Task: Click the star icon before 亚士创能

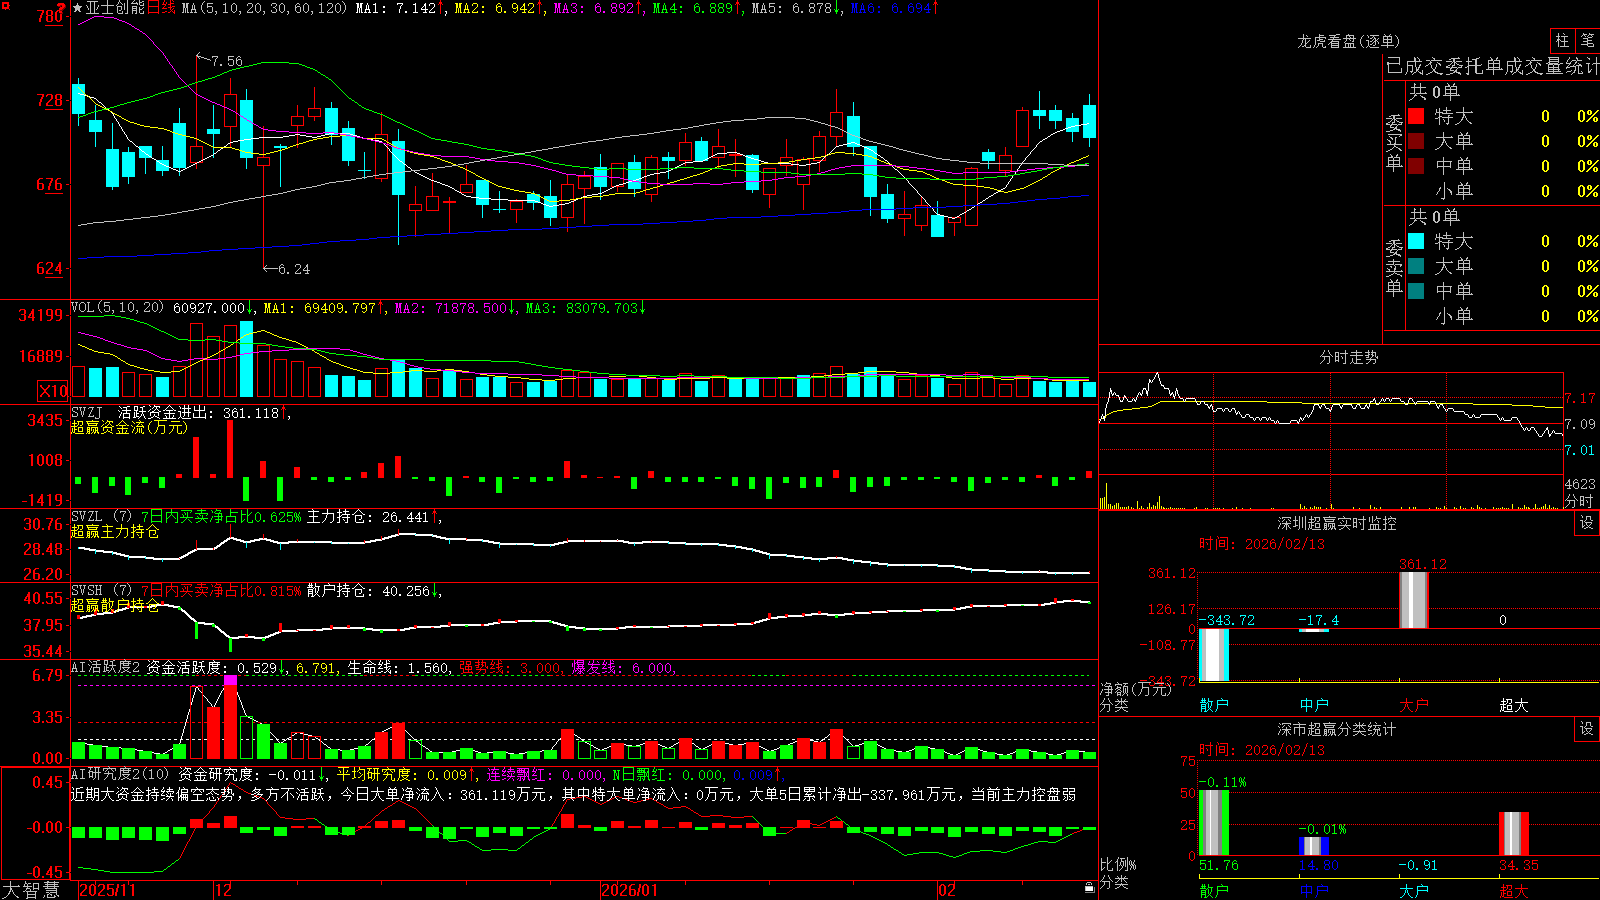Action: click(x=78, y=8)
